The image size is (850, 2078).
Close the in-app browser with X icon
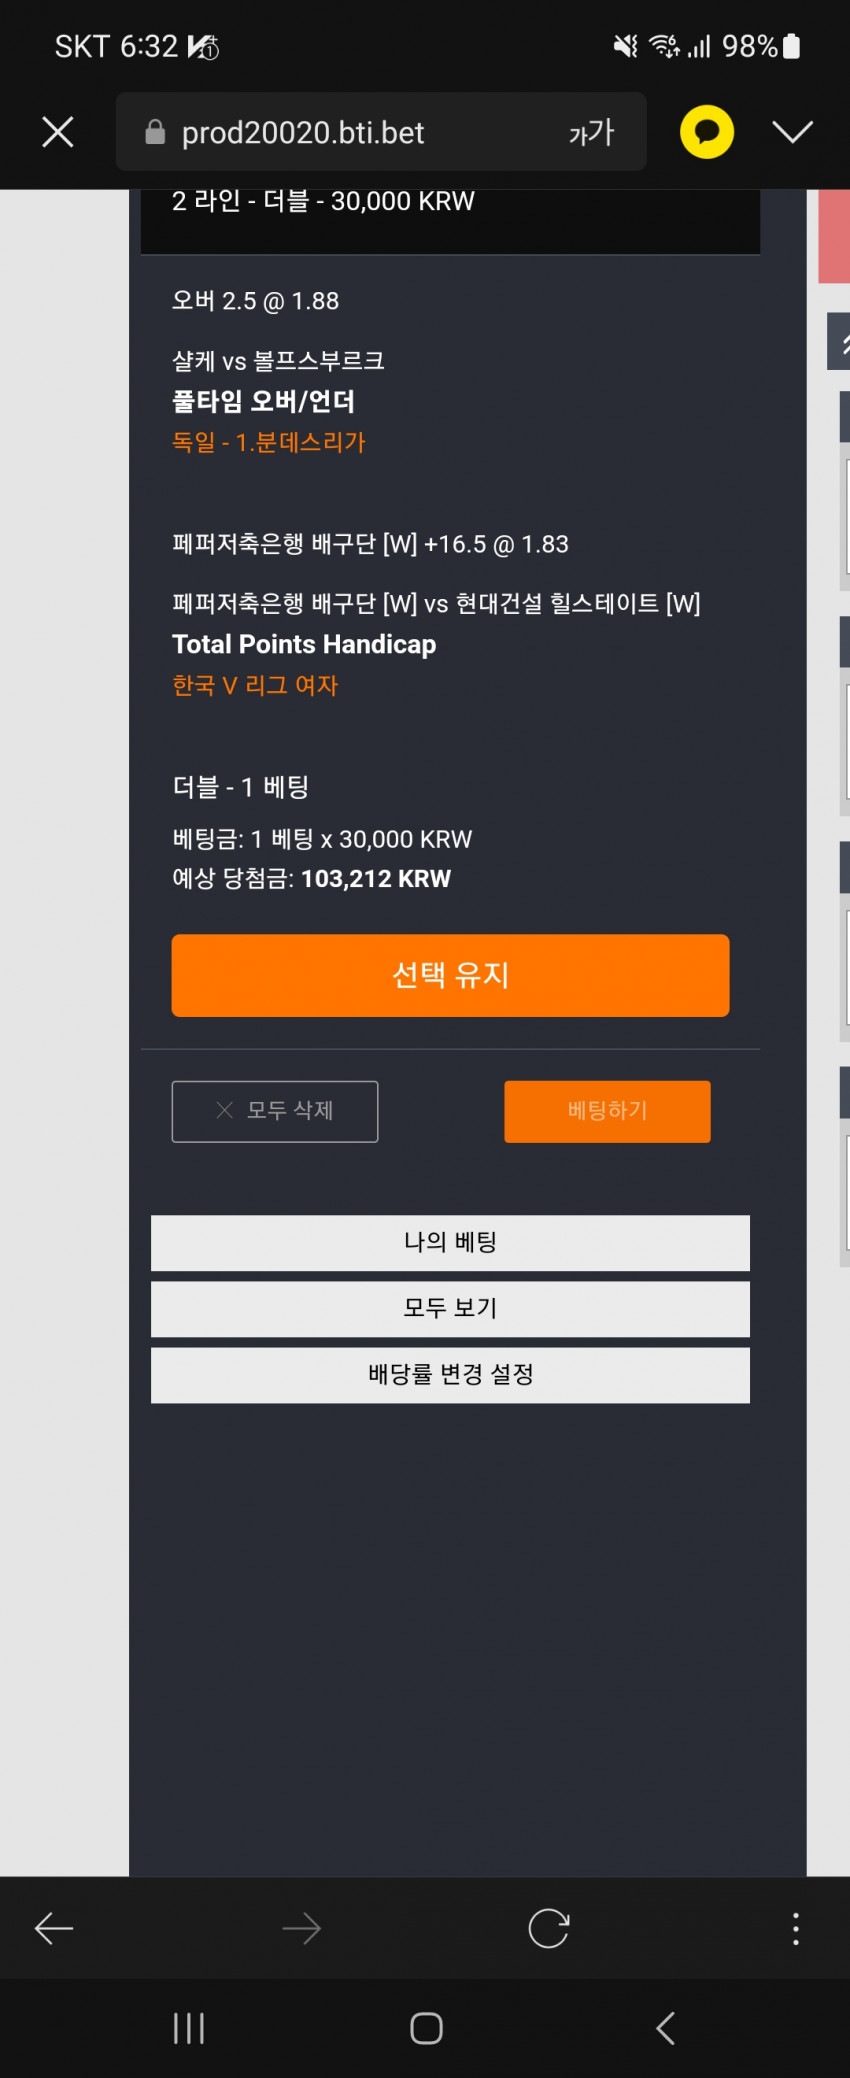click(x=58, y=132)
